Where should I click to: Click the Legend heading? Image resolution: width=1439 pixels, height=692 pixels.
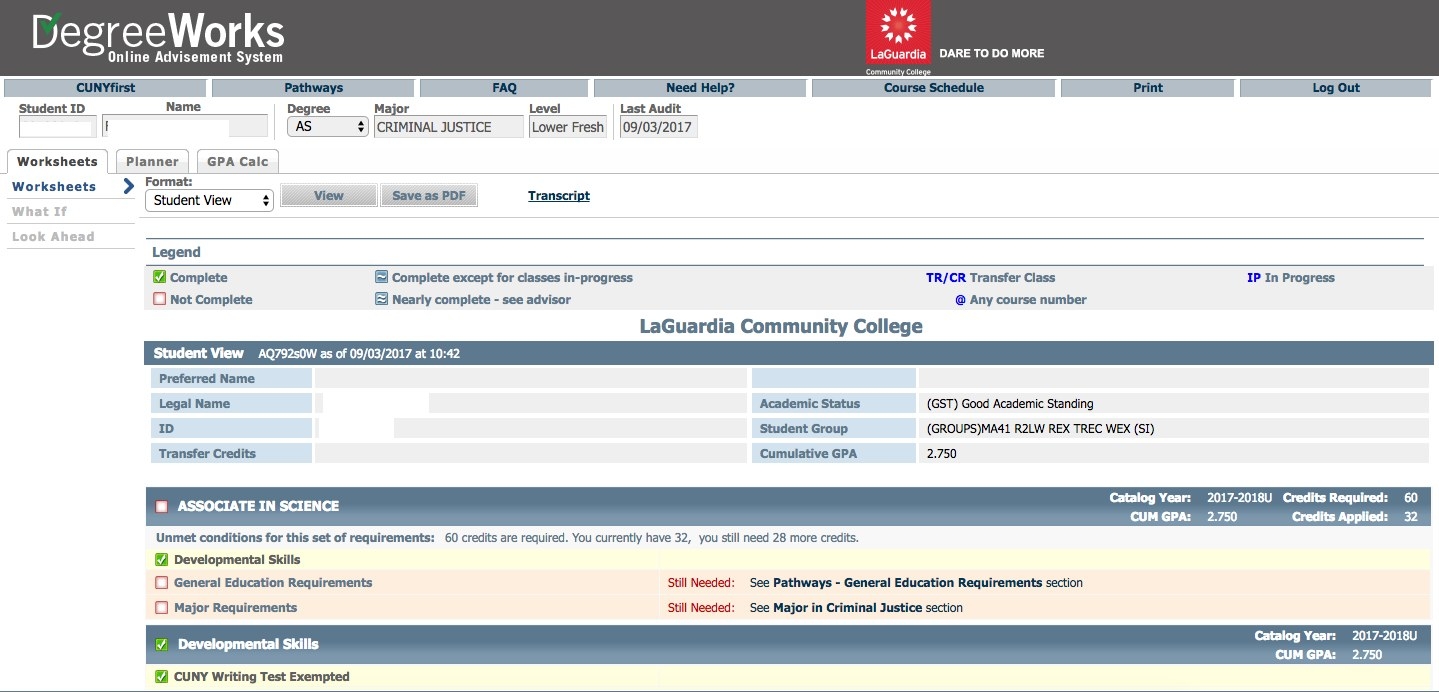176,252
